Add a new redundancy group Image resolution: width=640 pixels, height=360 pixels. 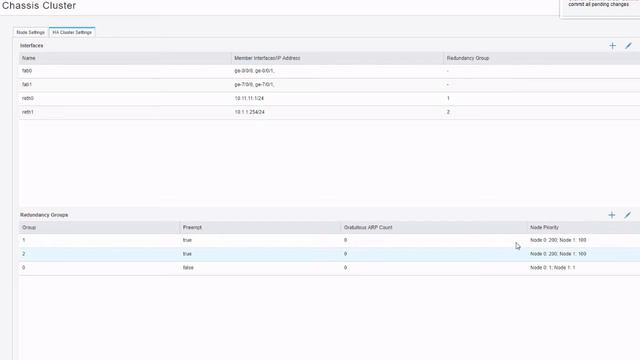611,215
